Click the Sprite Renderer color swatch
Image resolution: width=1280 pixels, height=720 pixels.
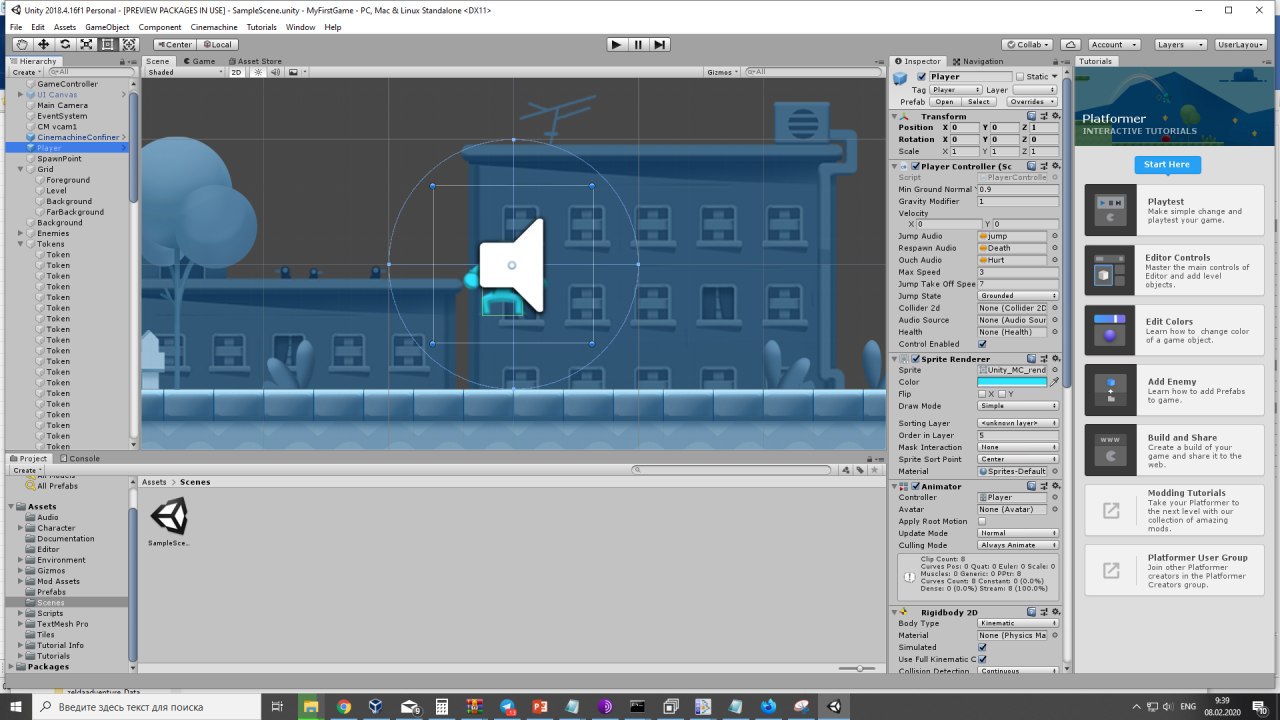(1012, 382)
